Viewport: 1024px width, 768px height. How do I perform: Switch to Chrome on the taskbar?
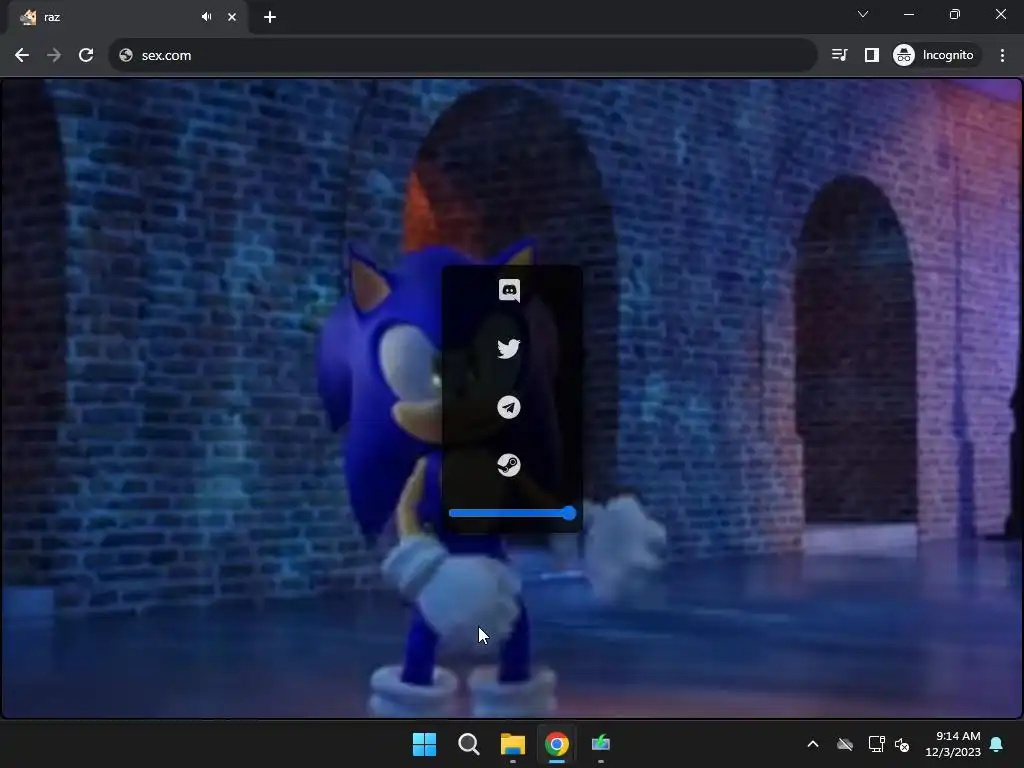click(x=557, y=744)
